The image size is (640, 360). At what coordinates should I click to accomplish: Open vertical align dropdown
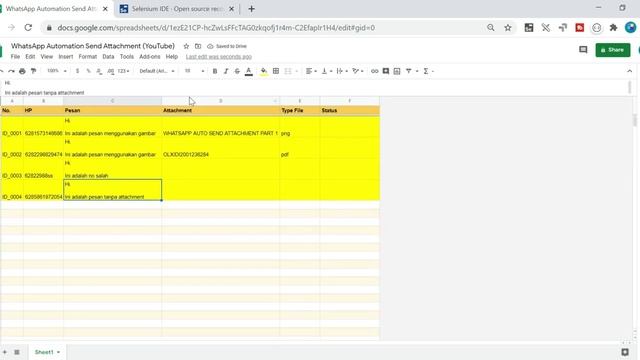tap(327, 71)
